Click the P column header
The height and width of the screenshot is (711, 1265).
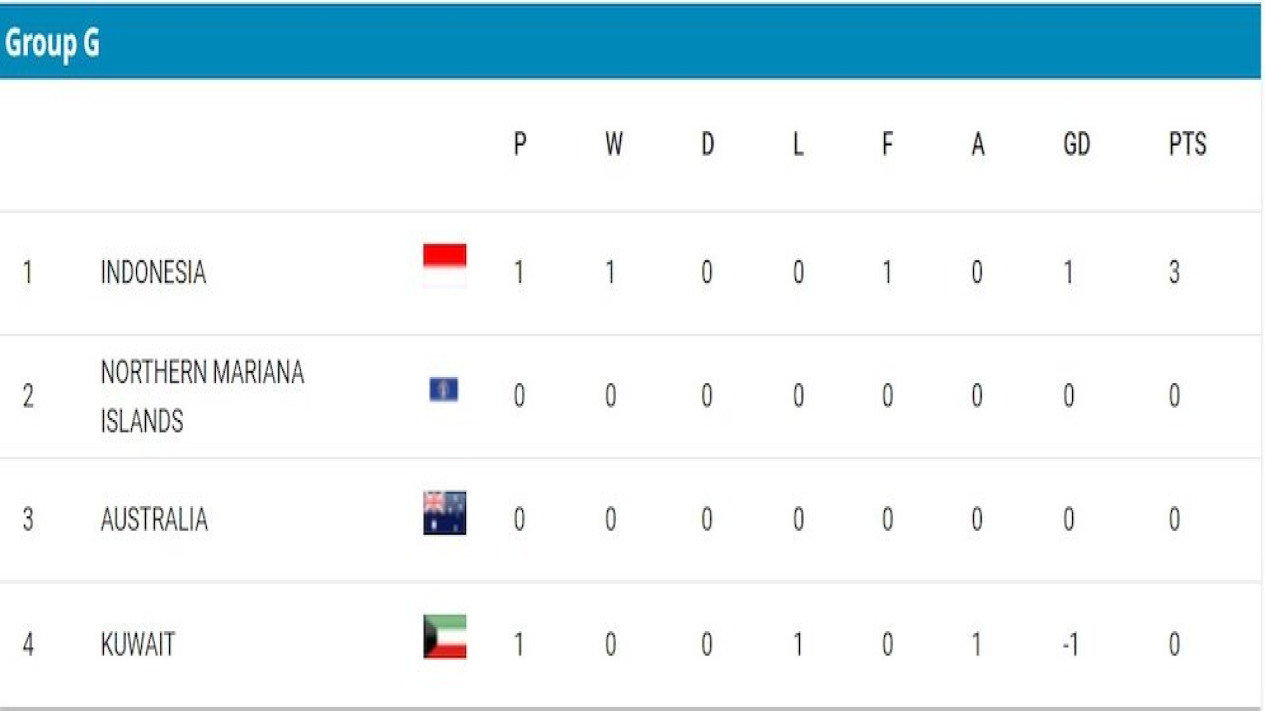tap(519, 145)
